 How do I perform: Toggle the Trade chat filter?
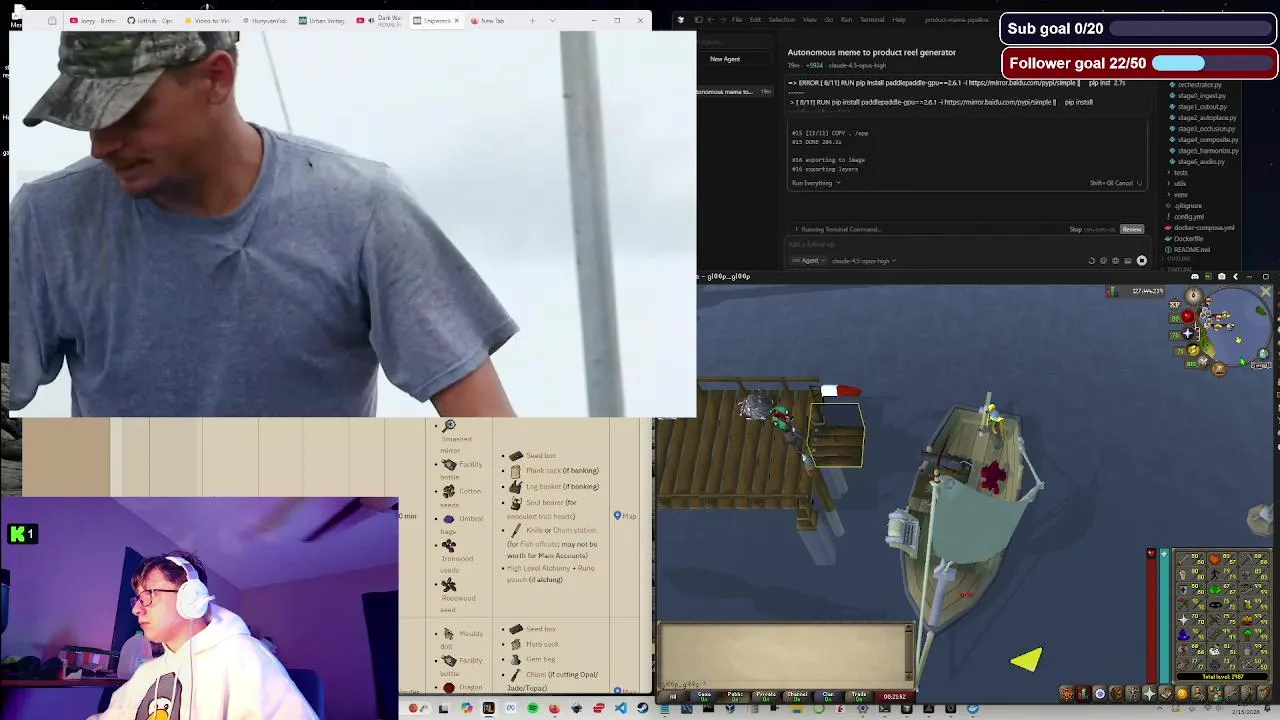pyautogui.click(x=859, y=696)
